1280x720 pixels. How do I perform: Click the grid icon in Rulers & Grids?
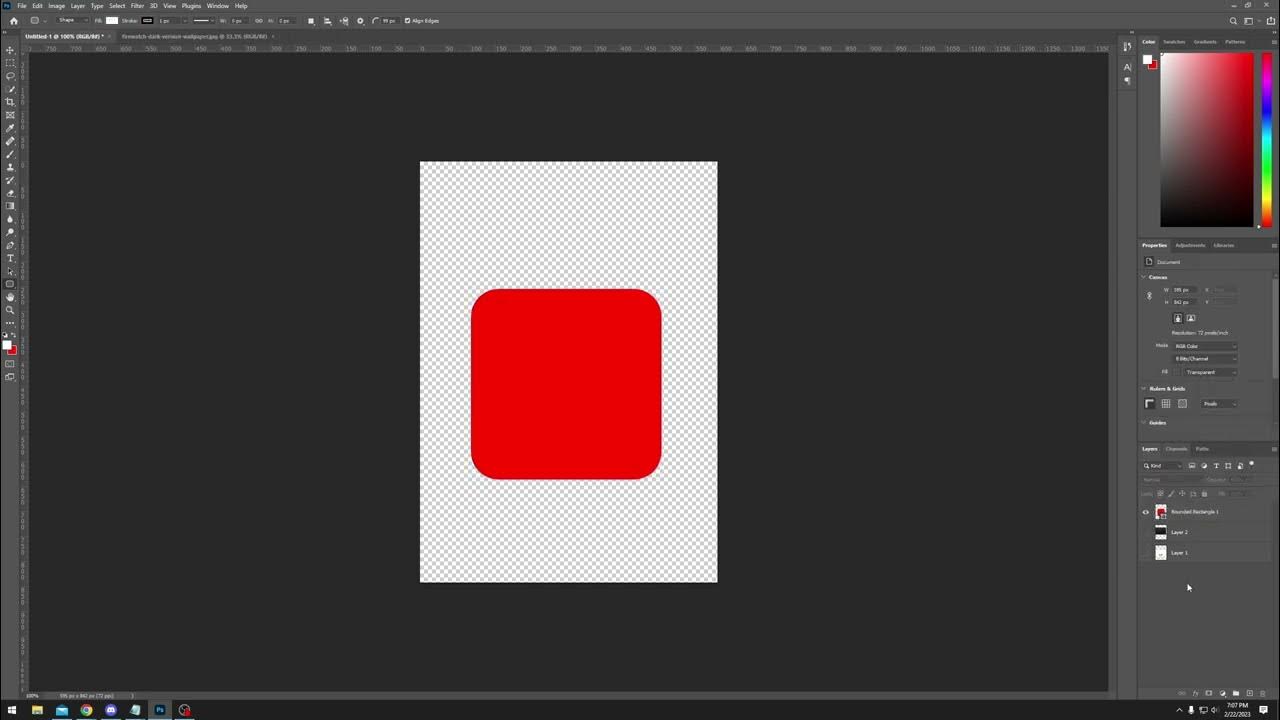(1165, 404)
